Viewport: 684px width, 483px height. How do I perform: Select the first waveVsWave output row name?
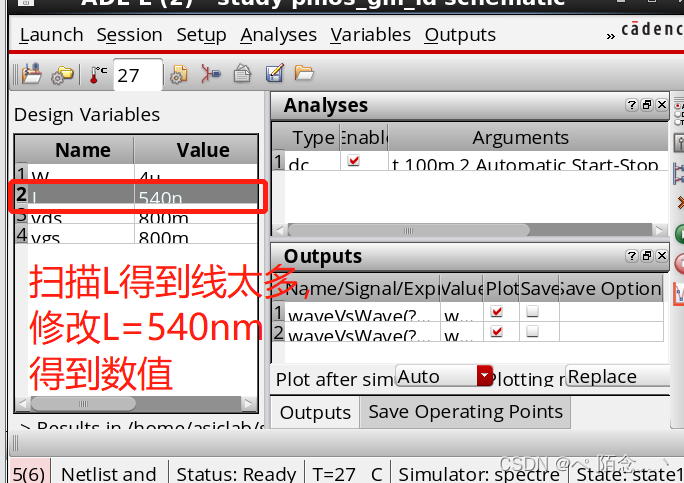coord(362,312)
